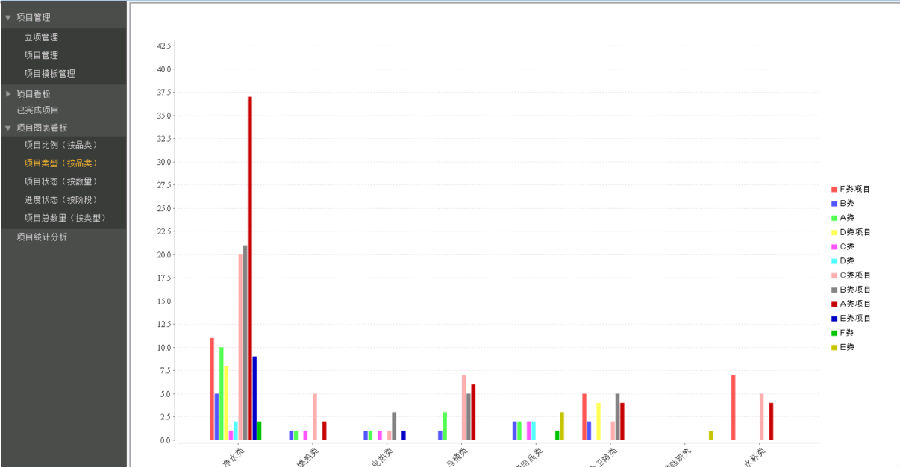Select 项目模板管理 in the sidebar
The image size is (900, 467).
click(x=50, y=73)
